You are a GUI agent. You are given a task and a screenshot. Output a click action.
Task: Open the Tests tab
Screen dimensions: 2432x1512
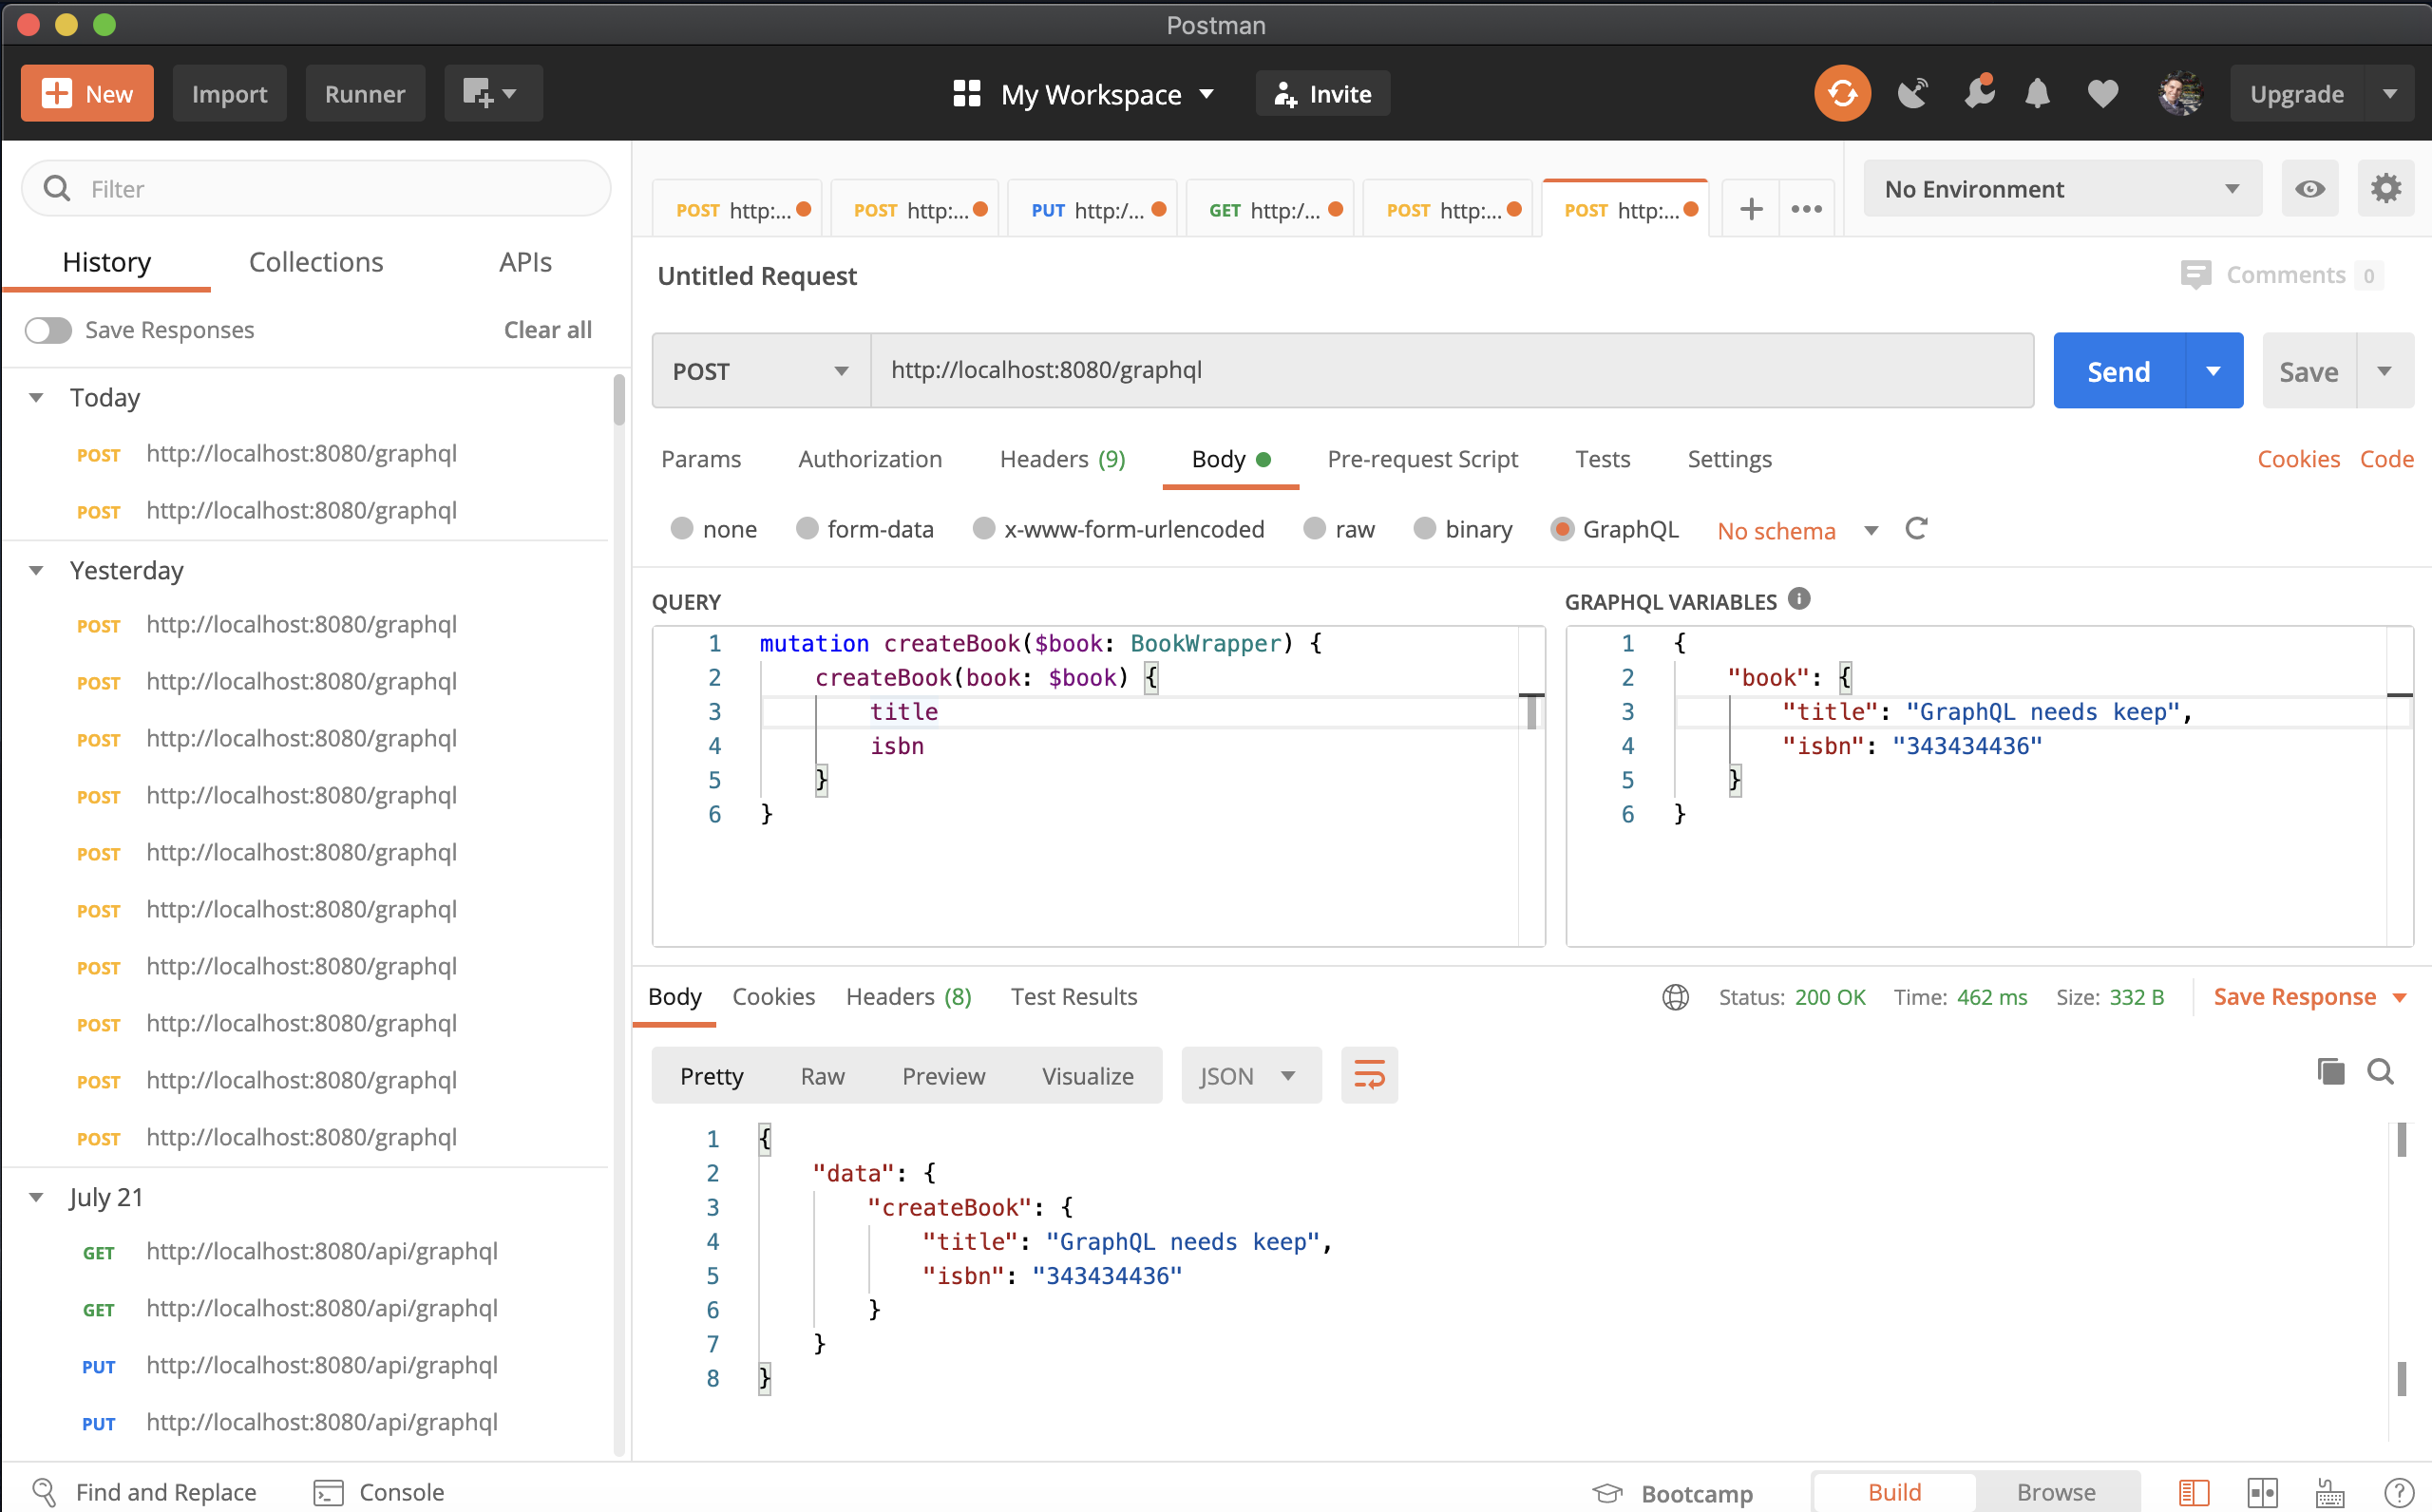(x=1602, y=459)
